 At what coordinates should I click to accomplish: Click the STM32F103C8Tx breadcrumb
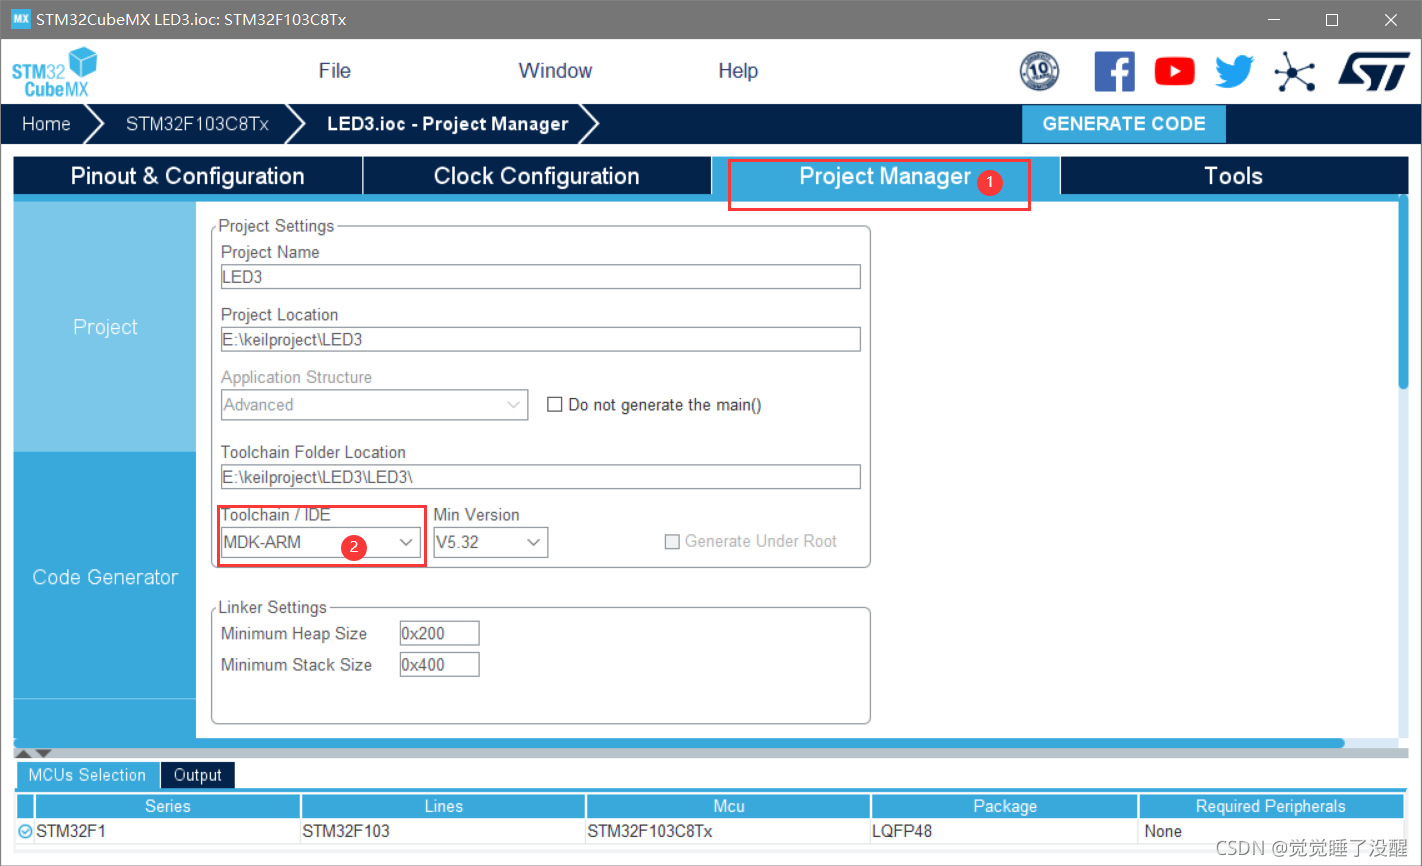pos(197,124)
